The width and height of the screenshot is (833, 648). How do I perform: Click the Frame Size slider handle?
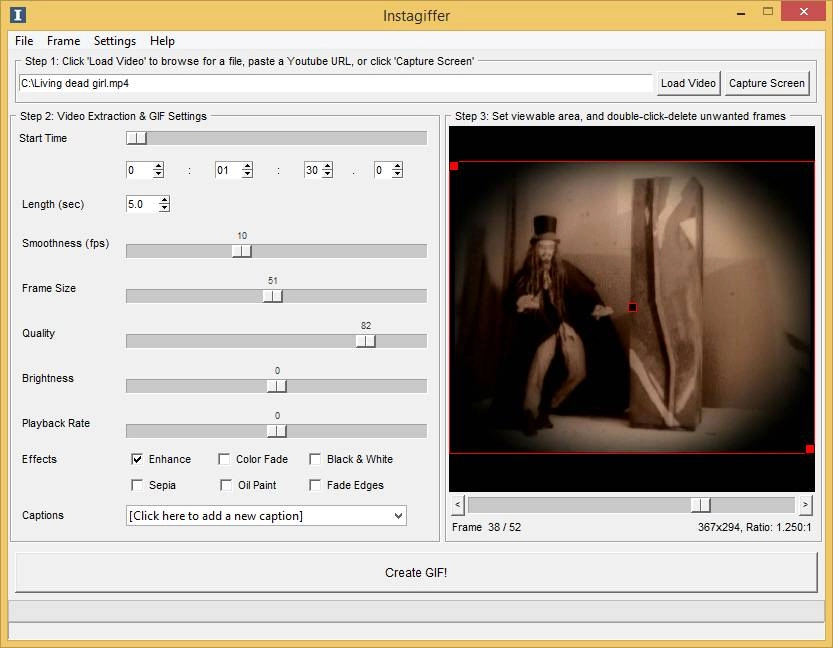pos(273,296)
